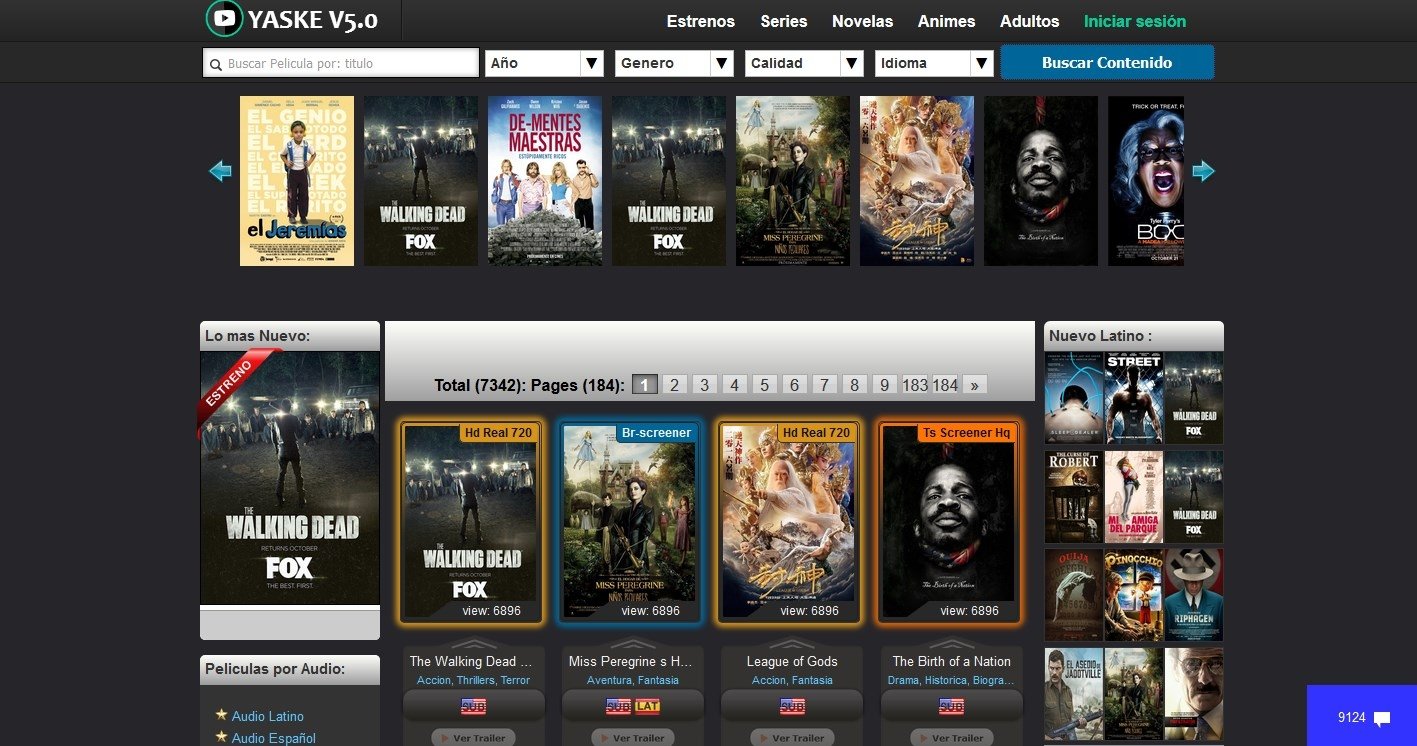This screenshot has height=746, width=1417.
Task: Click SUB flag icon under The Walking Dead
Action: [473, 707]
